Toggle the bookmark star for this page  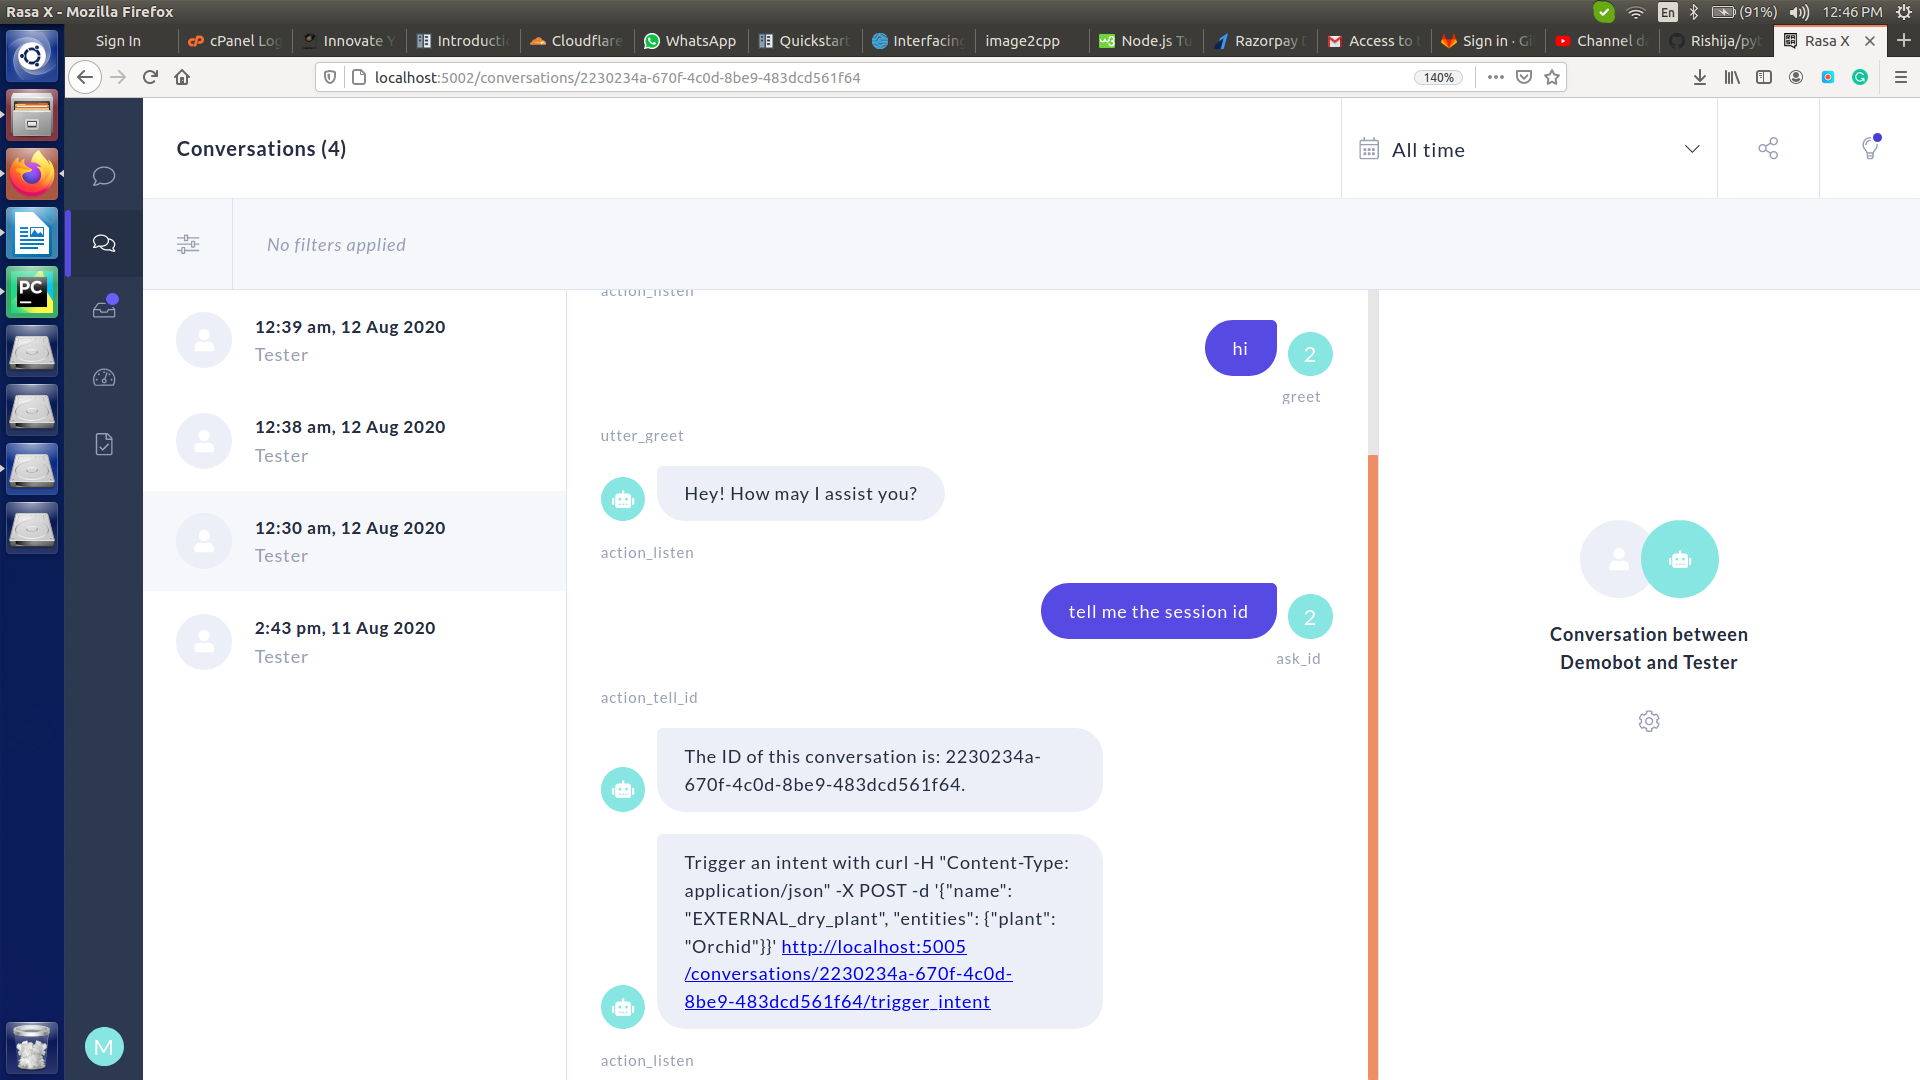tap(1551, 77)
